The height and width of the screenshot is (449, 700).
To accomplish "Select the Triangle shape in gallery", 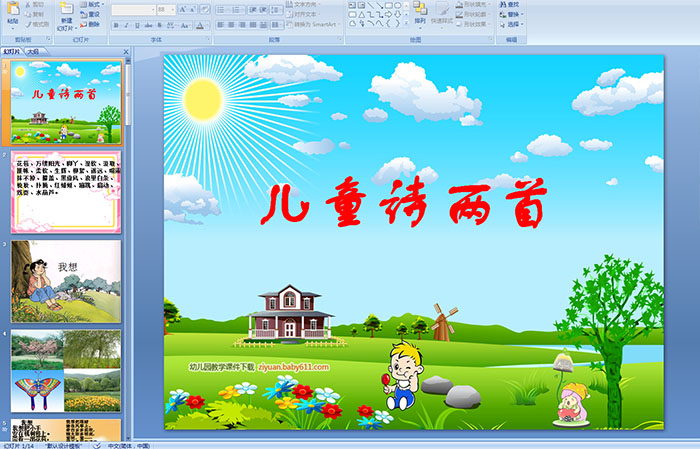I will 362,15.
